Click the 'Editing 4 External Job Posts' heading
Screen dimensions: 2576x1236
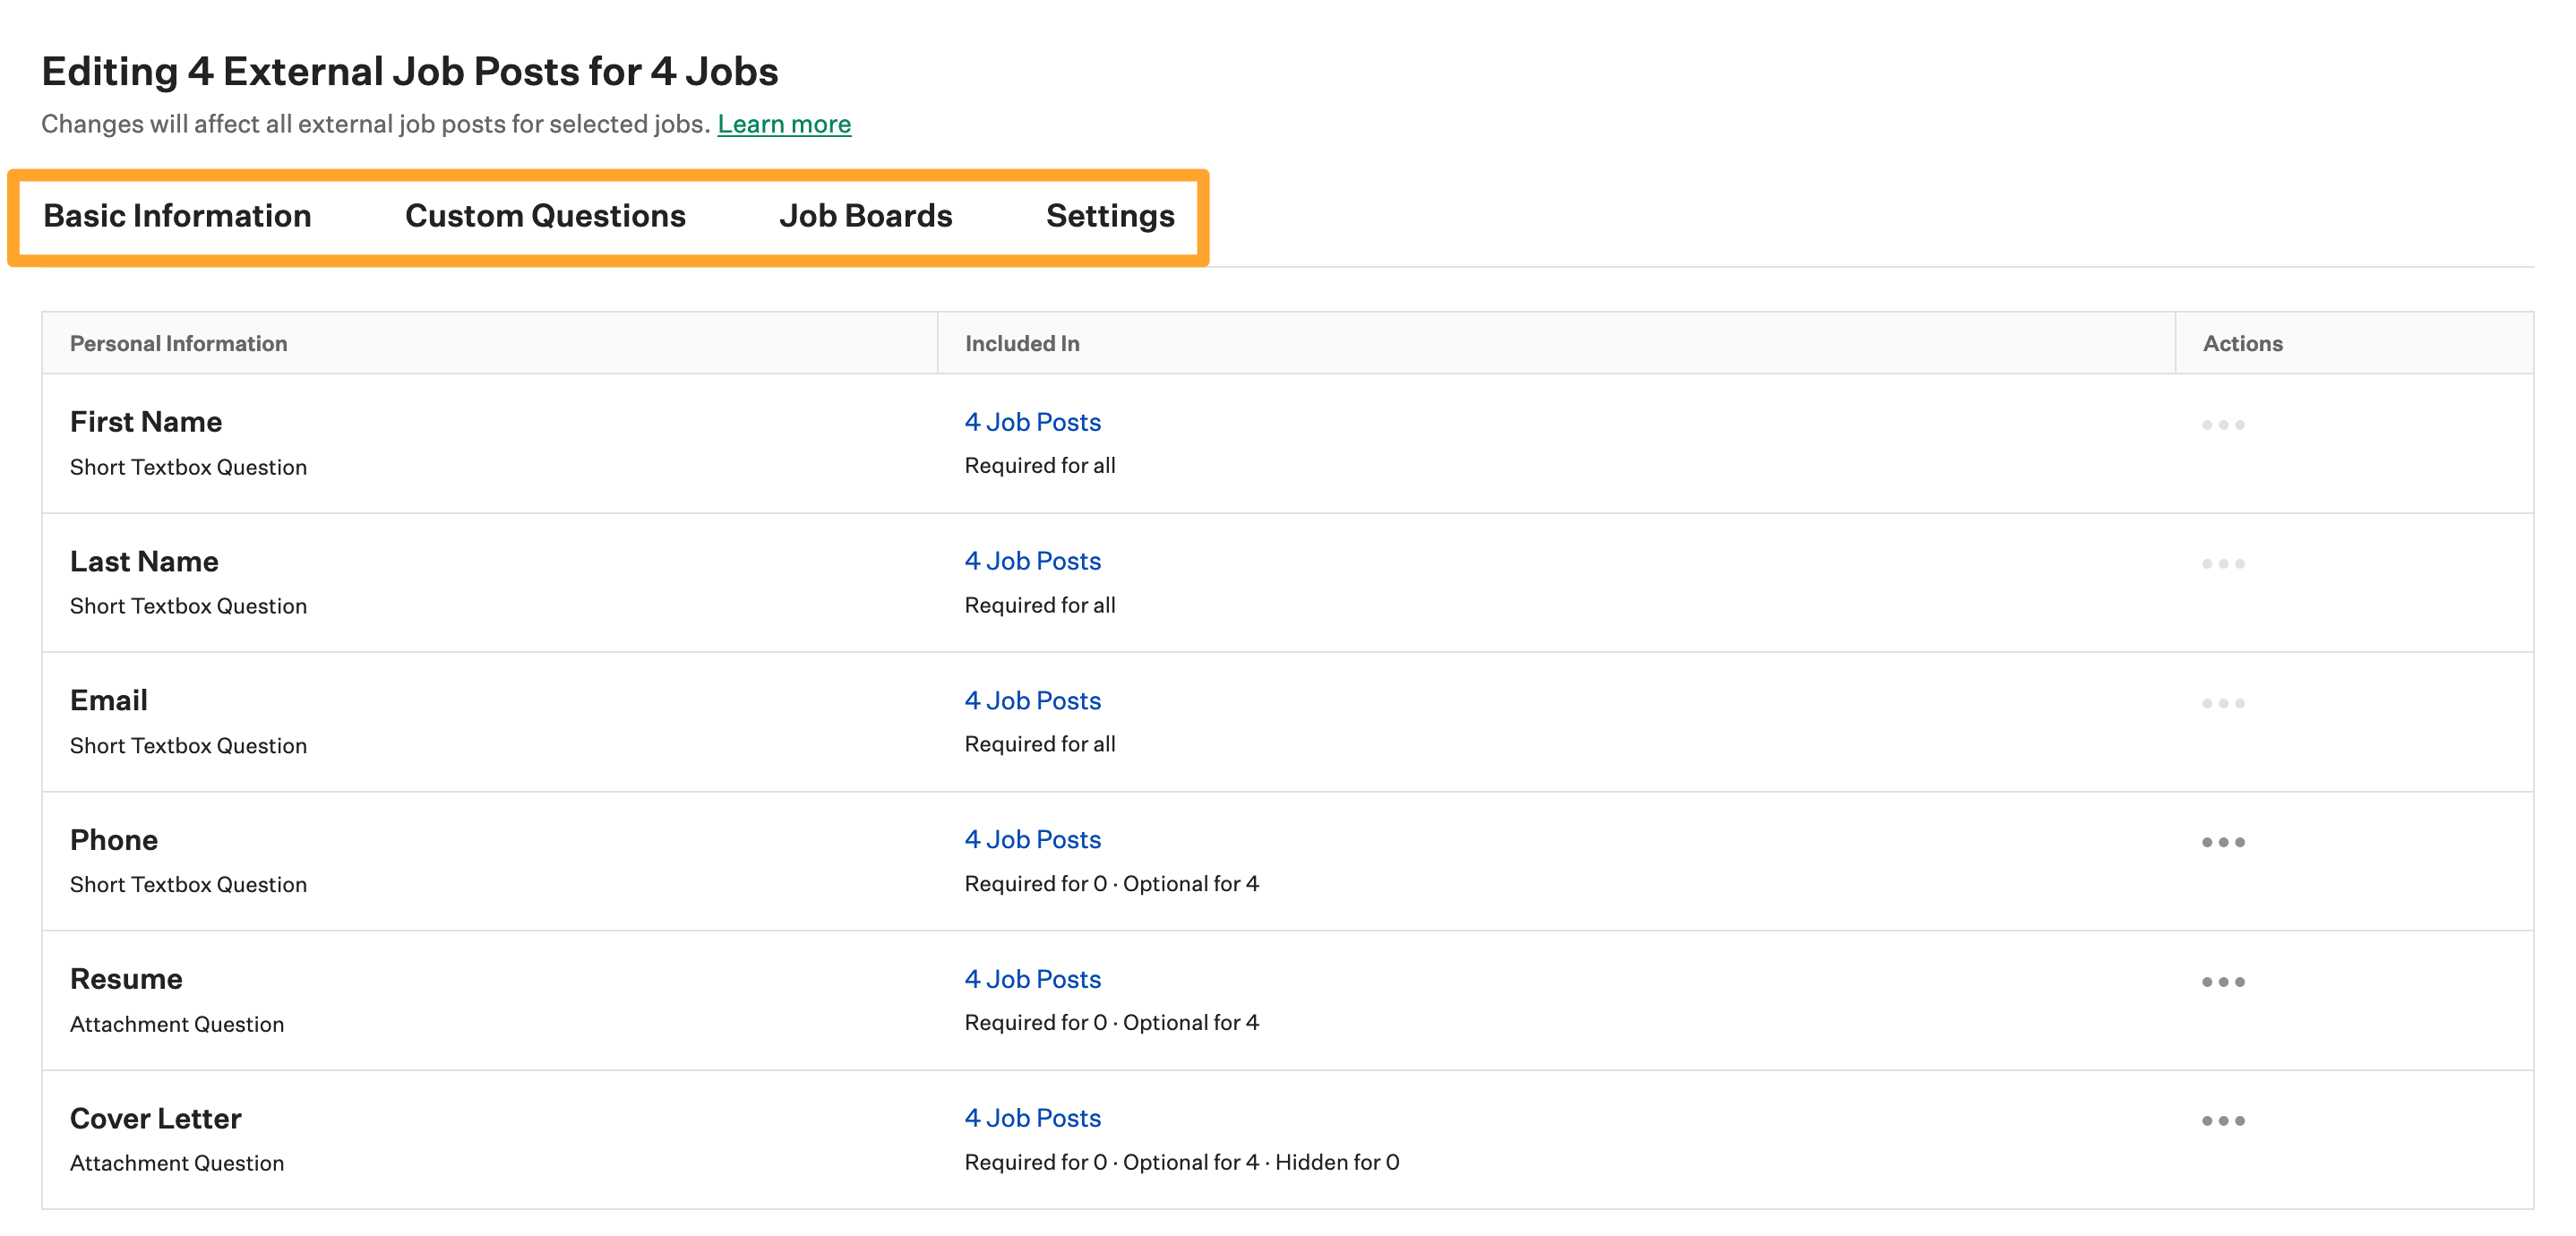[x=410, y=72]
